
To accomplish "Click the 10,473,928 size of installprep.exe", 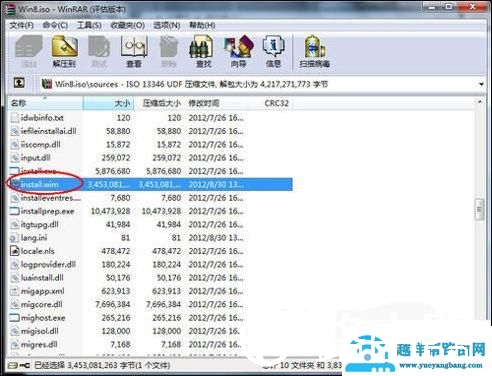I will (111, 211).
